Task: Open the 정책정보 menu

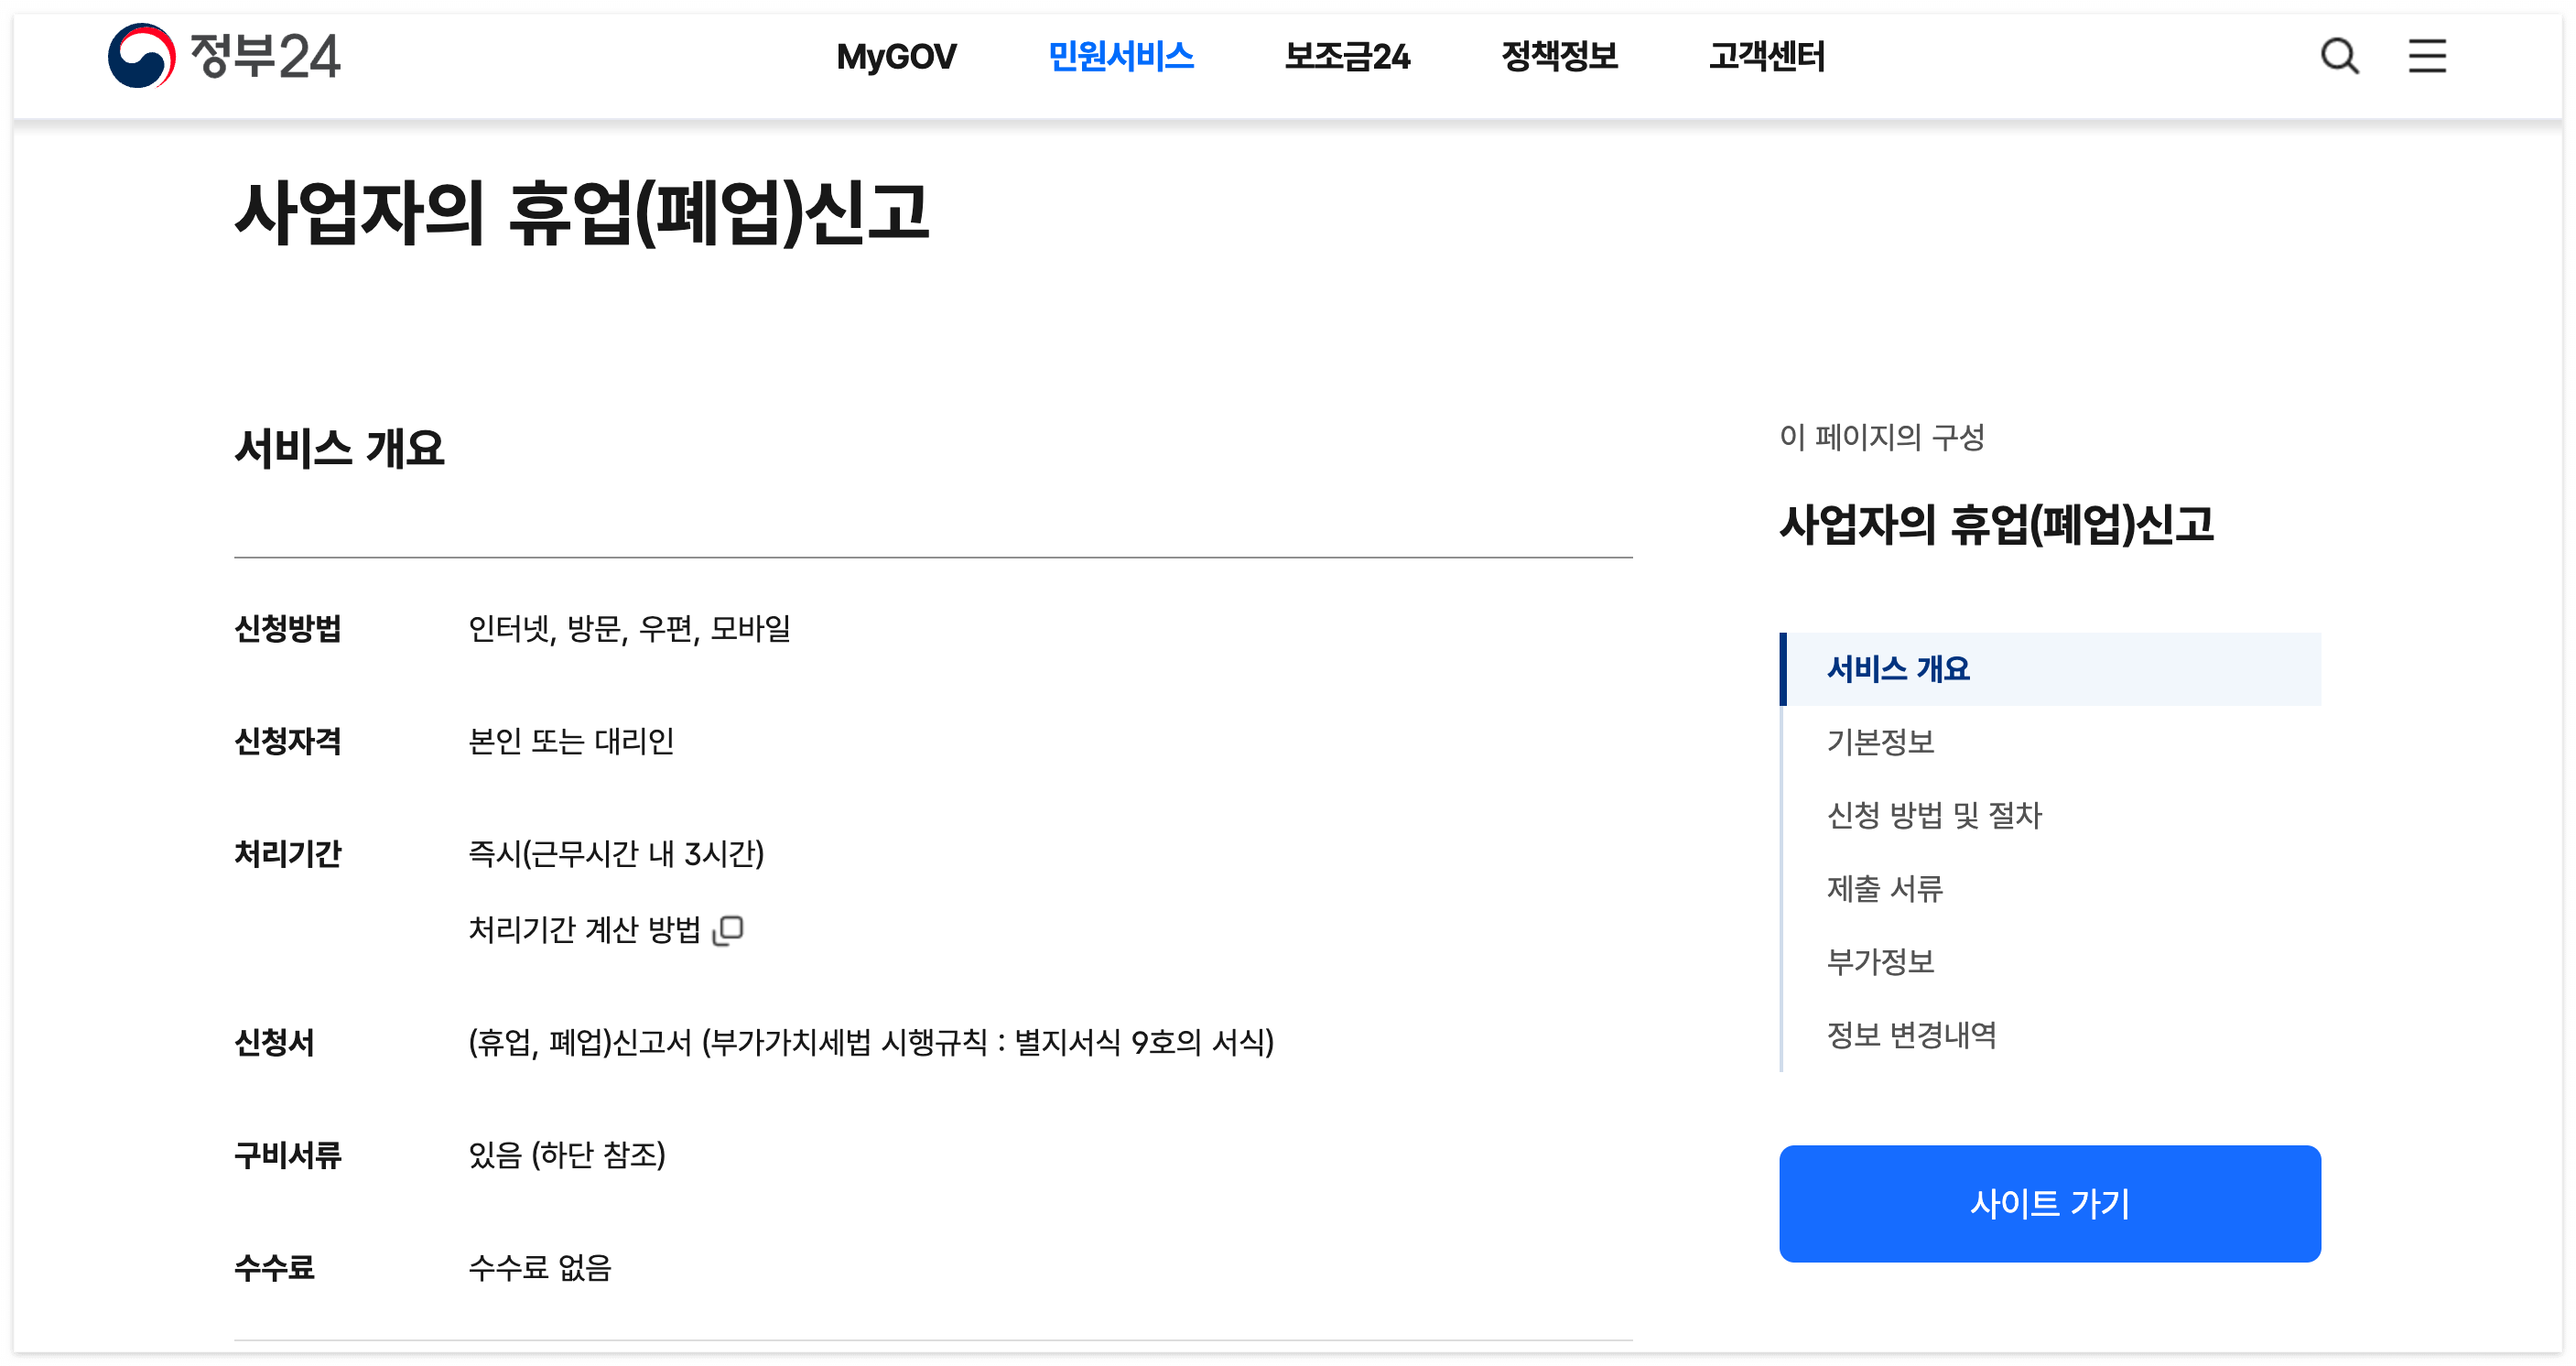Action: 1560,57
